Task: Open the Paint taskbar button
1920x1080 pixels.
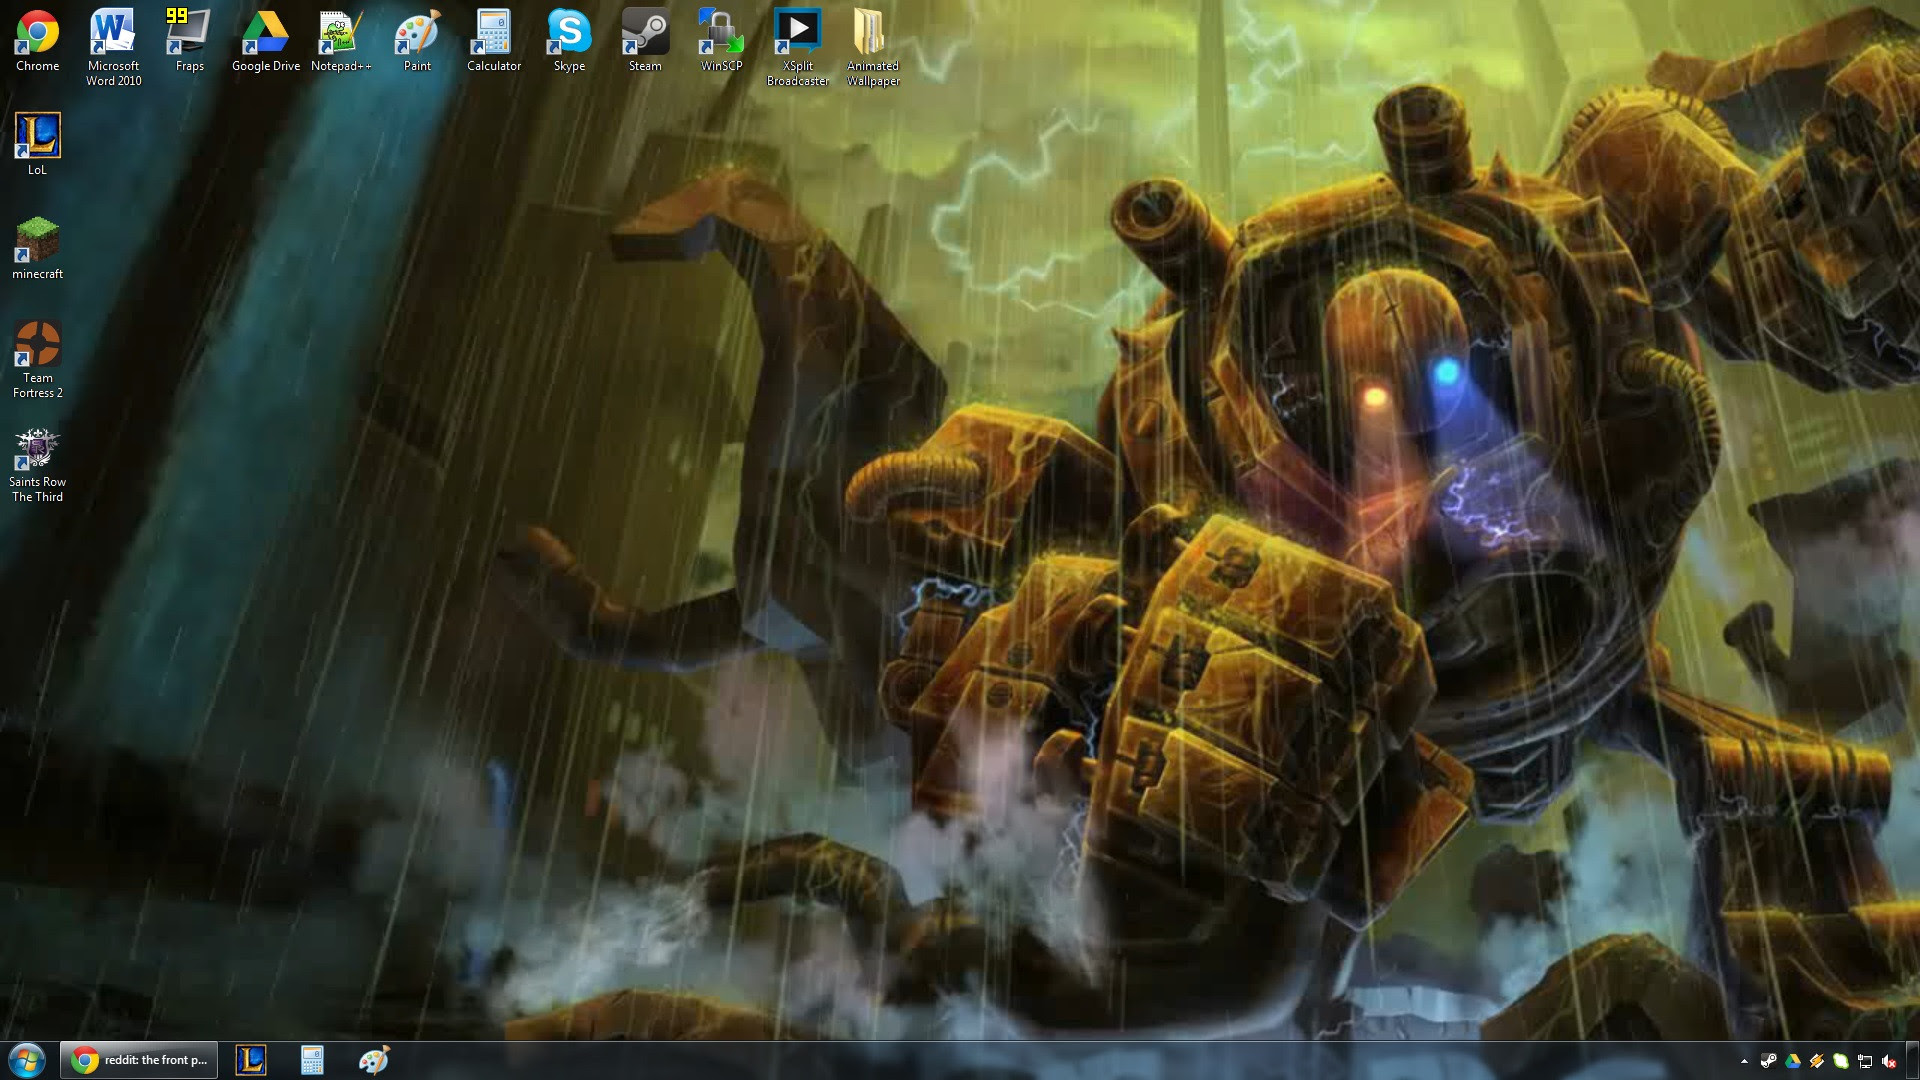Action: pos(373,1060)
